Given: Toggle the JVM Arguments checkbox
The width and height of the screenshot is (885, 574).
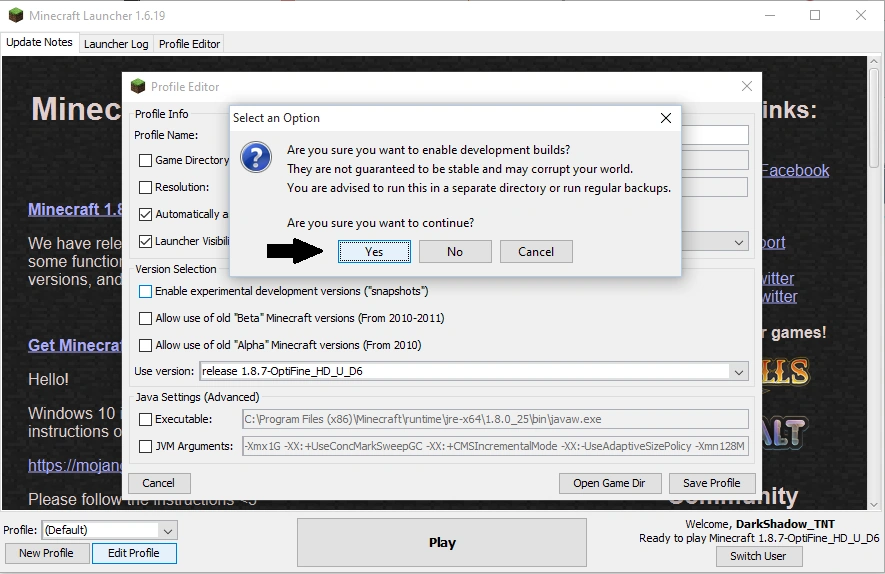Looking at the screenshot, I should tap(145, 446).
